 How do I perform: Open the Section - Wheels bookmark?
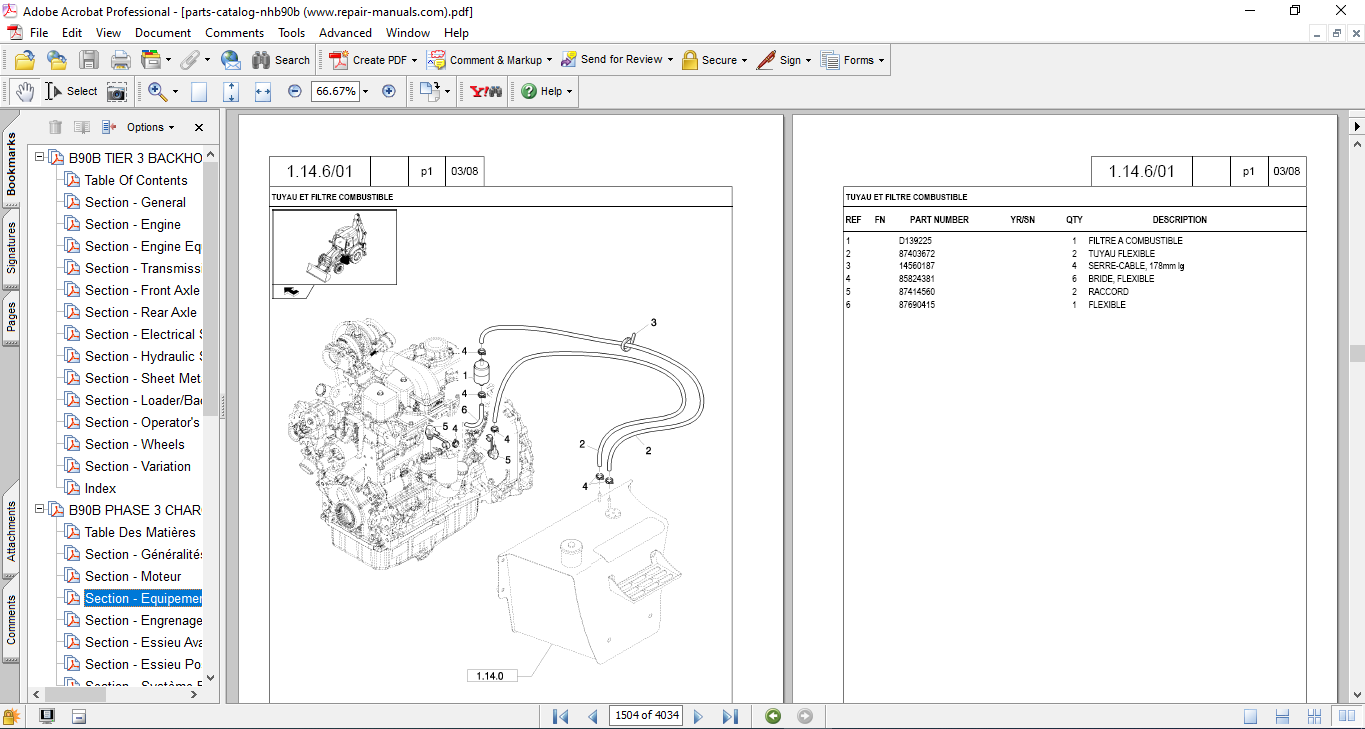[135, 444]
